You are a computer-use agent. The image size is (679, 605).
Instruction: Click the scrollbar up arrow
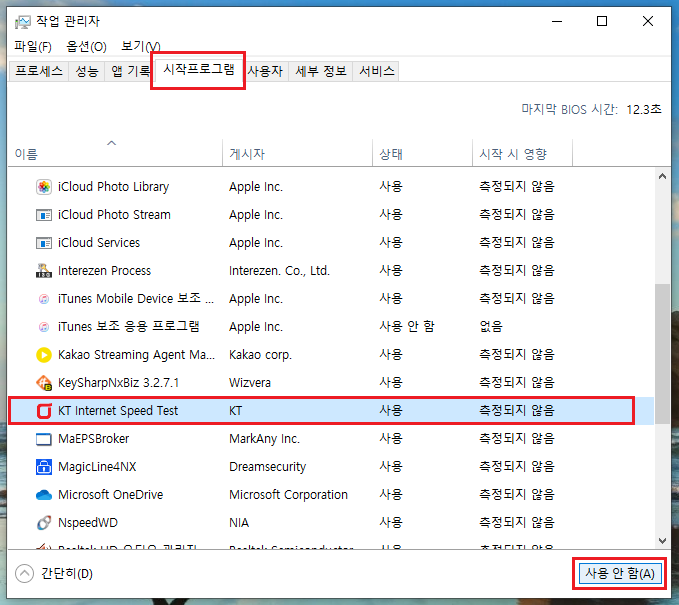click(662, 176)
